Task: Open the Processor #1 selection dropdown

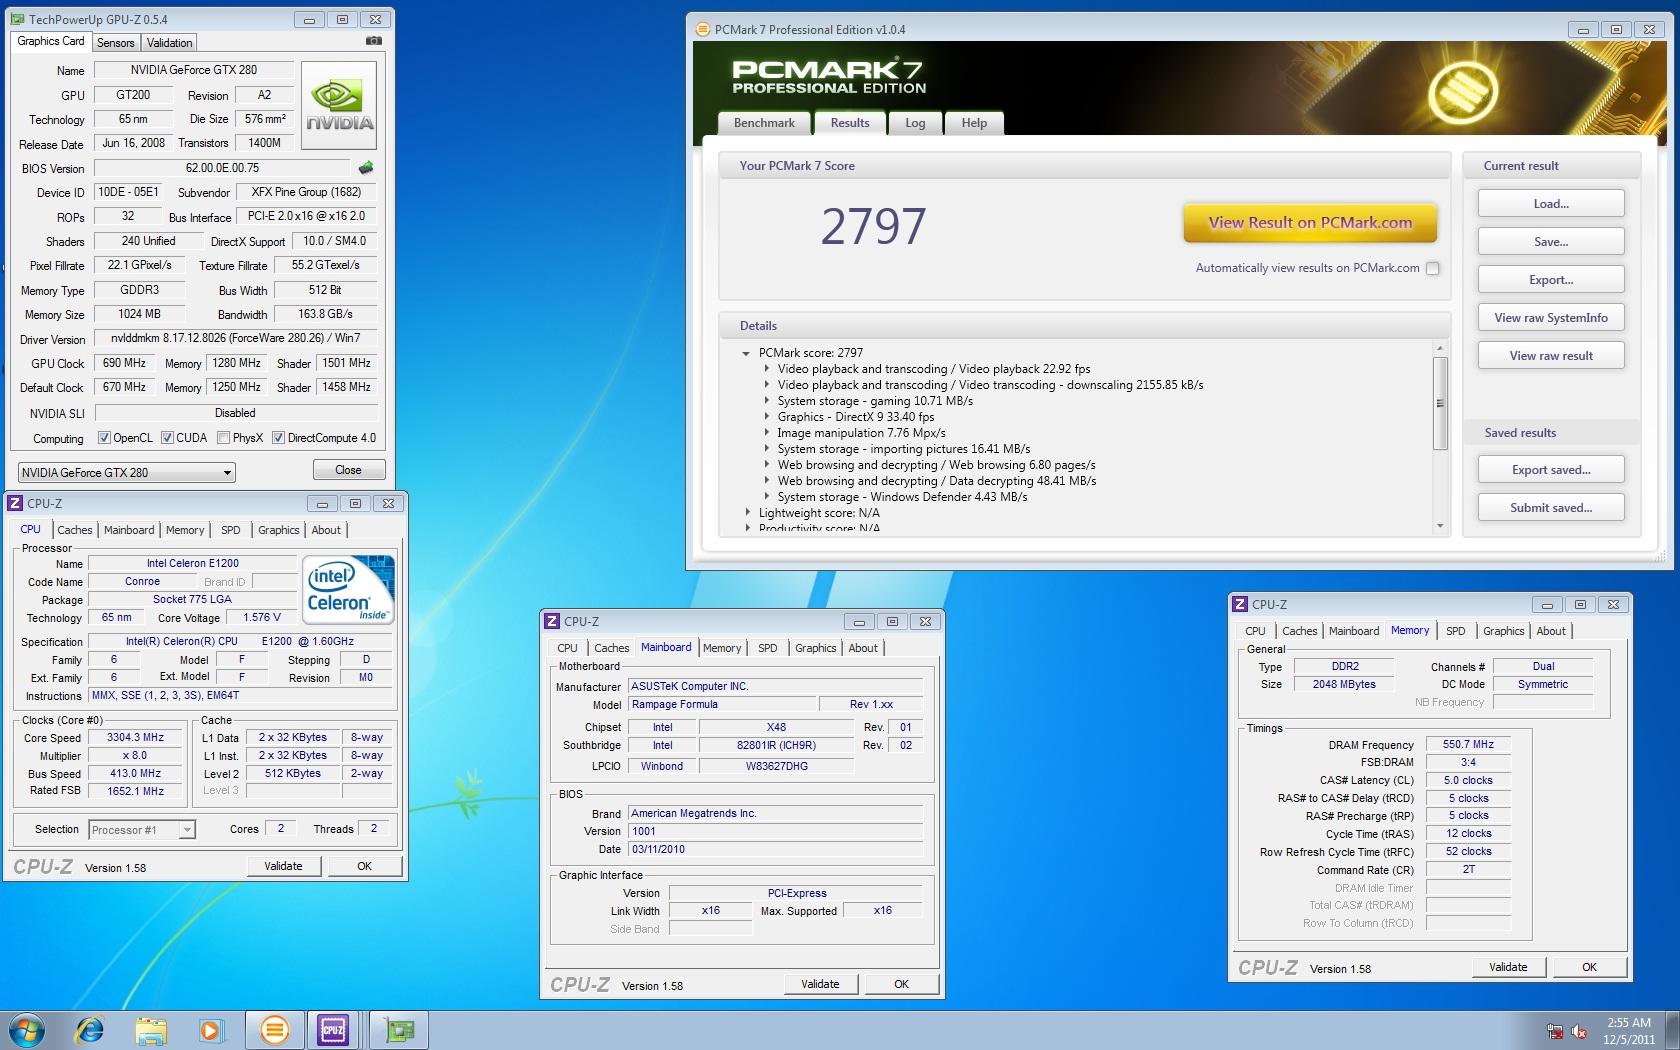Action: pos(141,829)
